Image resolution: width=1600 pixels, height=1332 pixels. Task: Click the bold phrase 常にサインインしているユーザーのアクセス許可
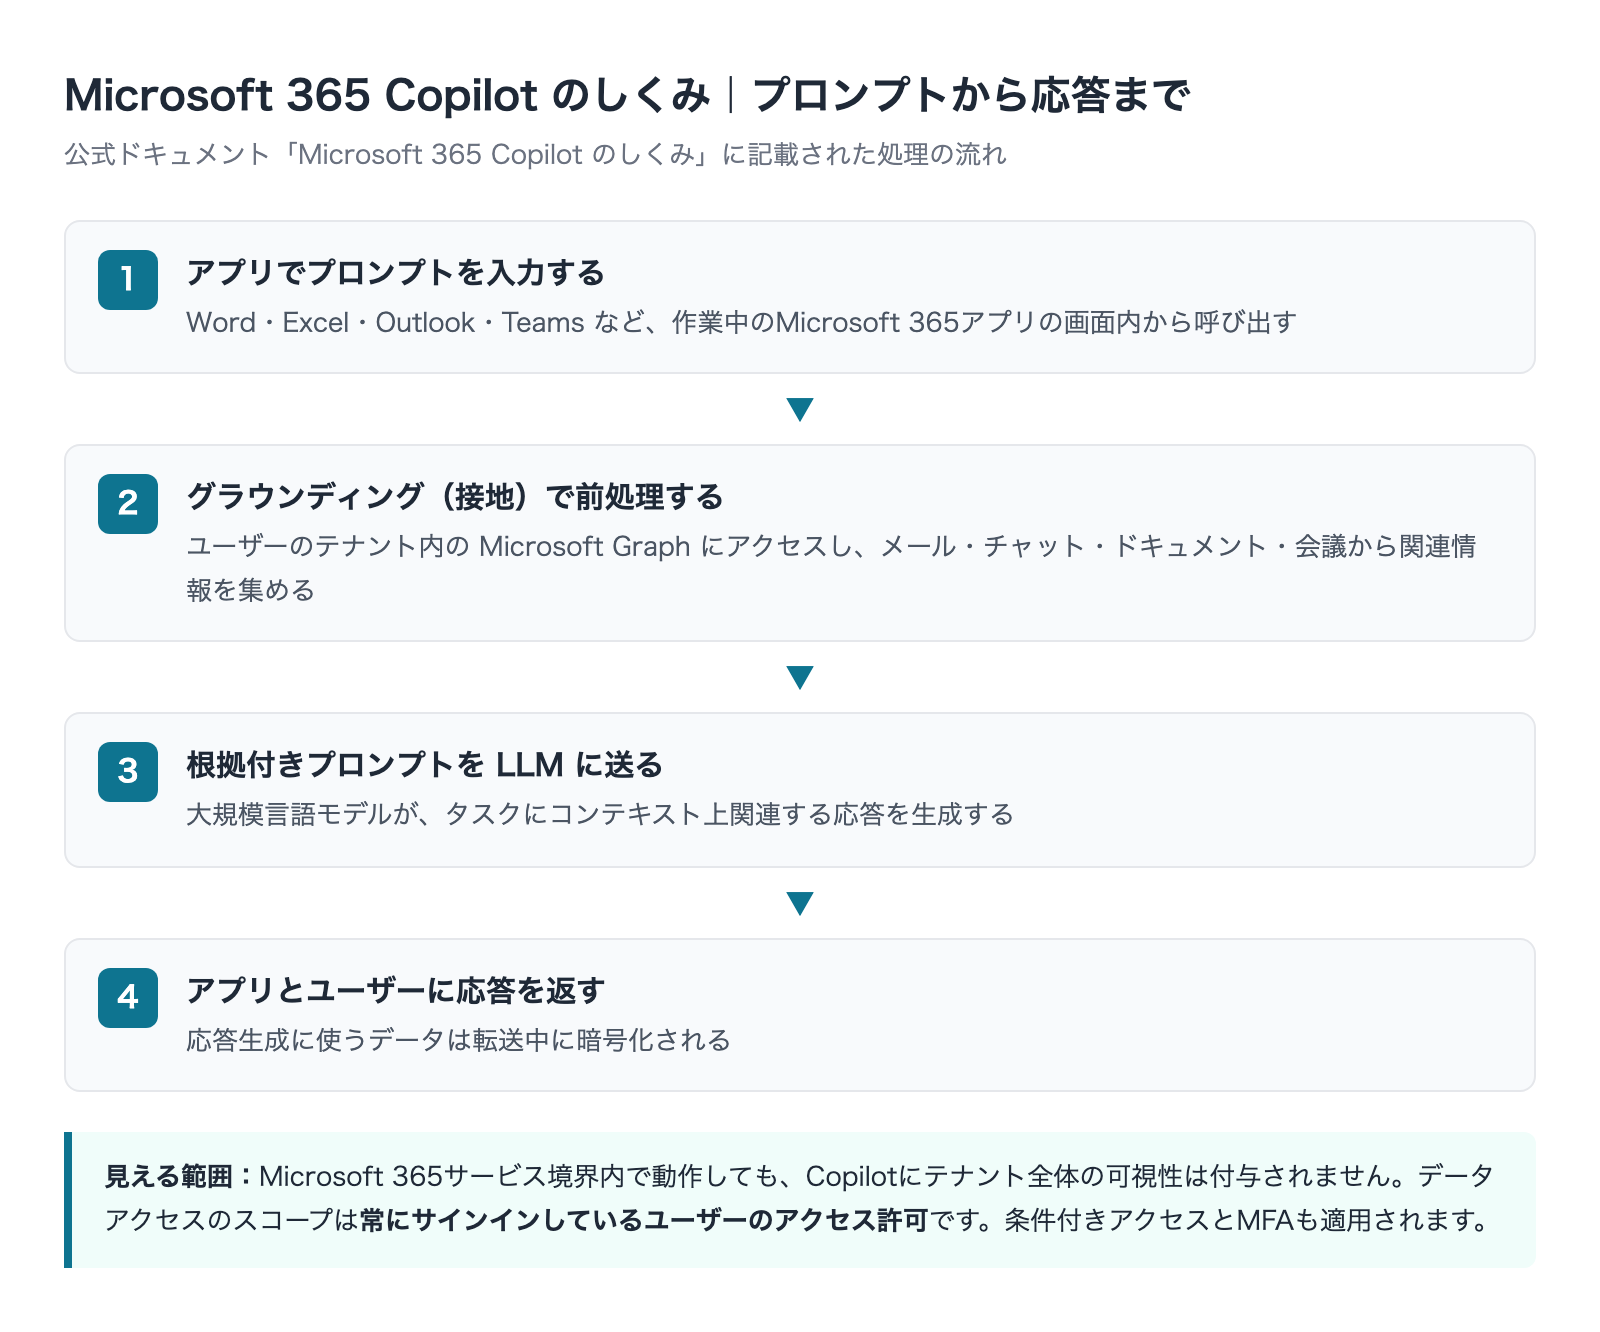click(644, 1220)
